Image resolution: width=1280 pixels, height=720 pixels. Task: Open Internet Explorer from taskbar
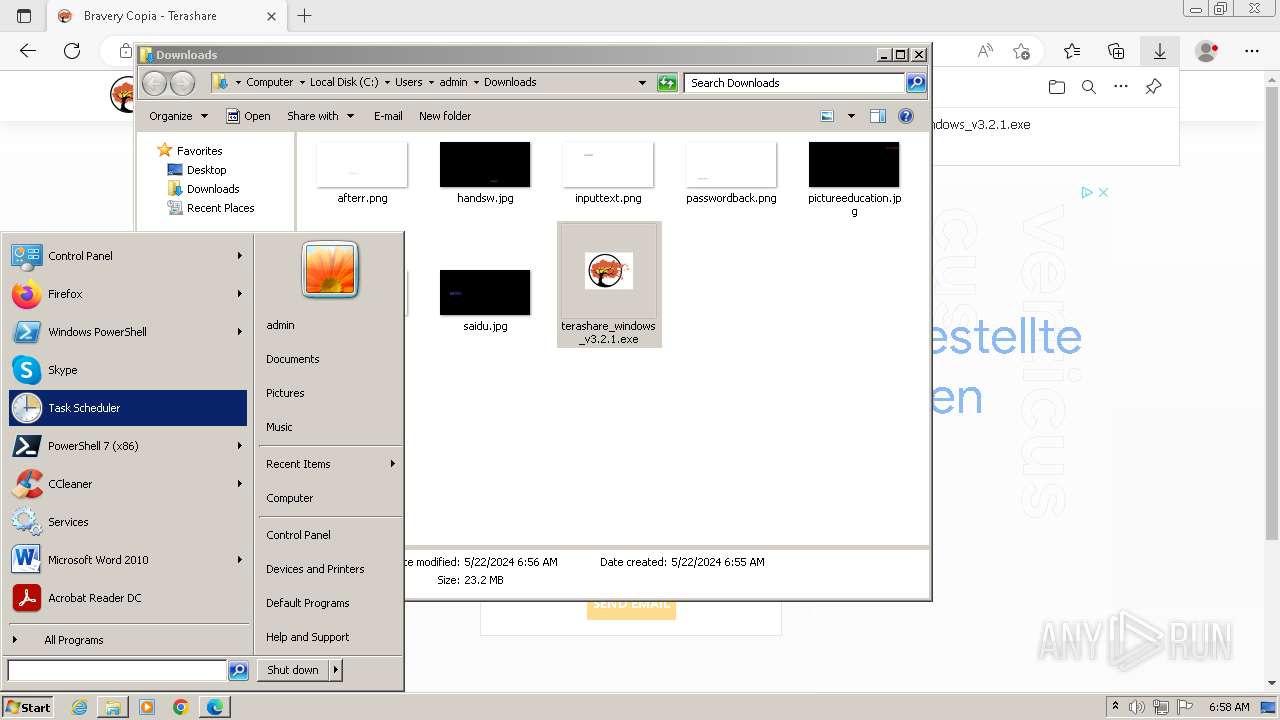coord(79,707)
